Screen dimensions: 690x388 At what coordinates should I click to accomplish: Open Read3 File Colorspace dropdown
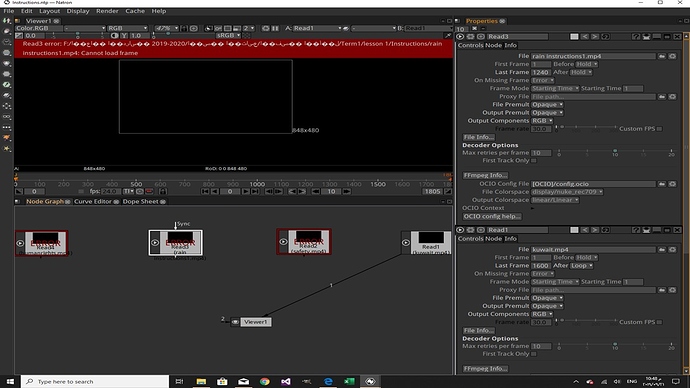(567, 192)
